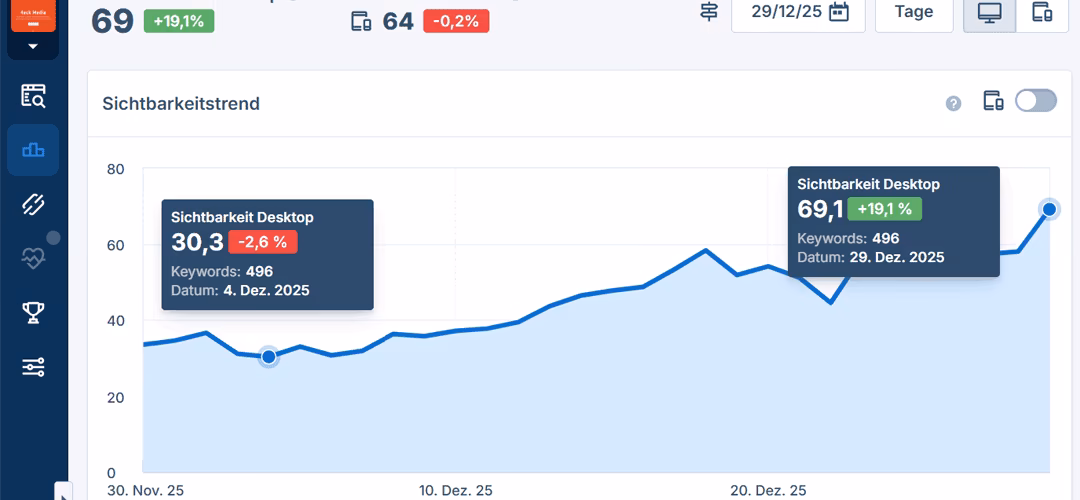The height and width of the screenshot is (500, 1080).
Task: Click the -0,2% mobile visibility badge
Action: [456, 21]
